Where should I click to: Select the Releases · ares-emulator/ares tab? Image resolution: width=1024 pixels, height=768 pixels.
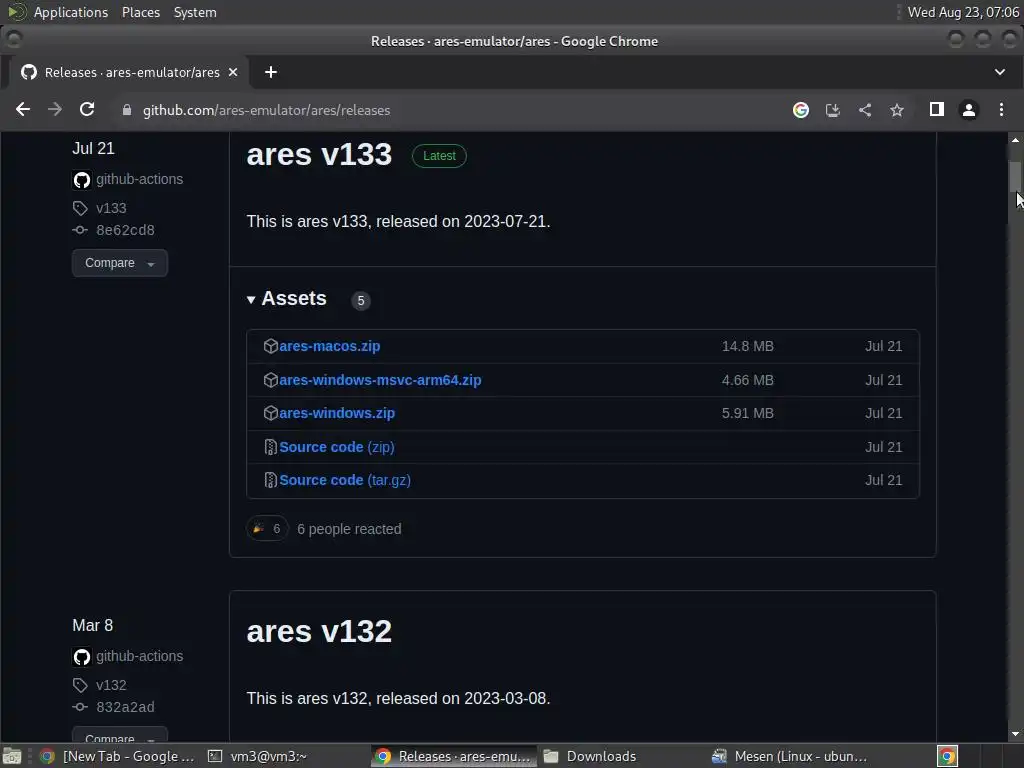point(129,72)
